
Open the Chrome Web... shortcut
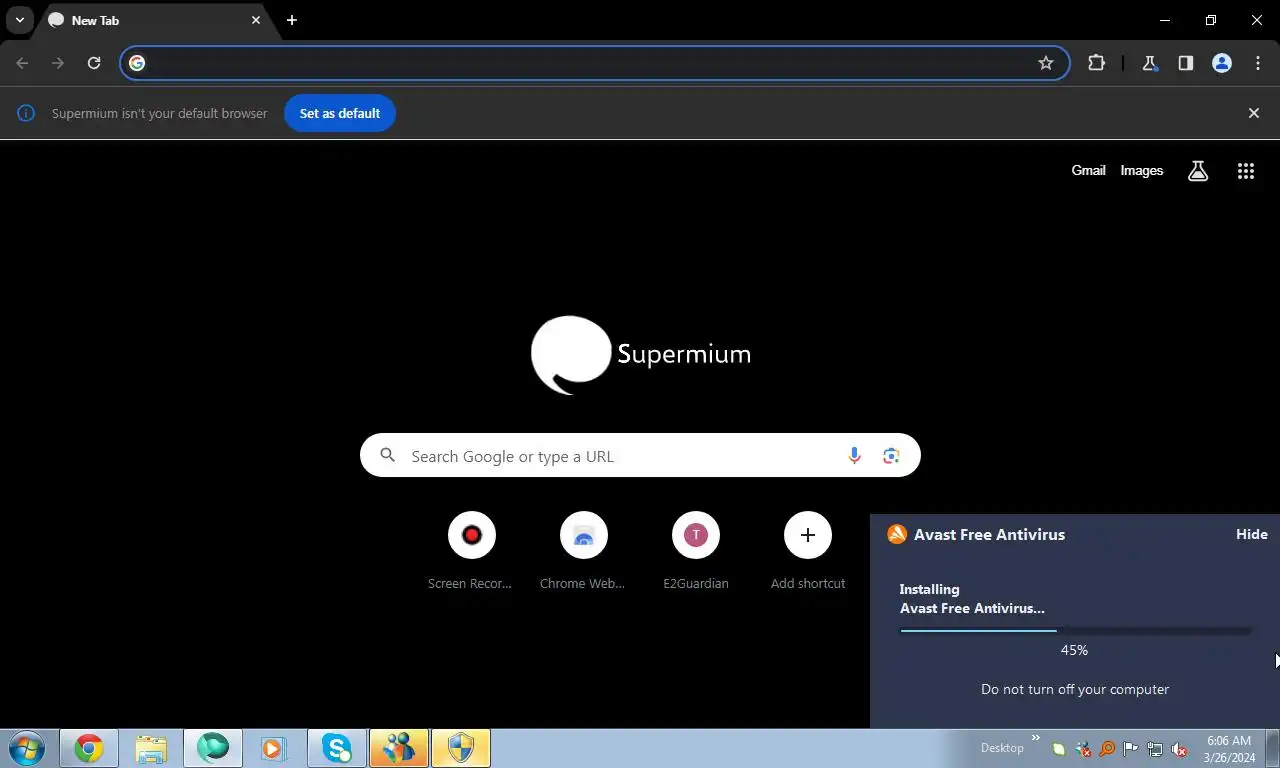click(584, 551)
